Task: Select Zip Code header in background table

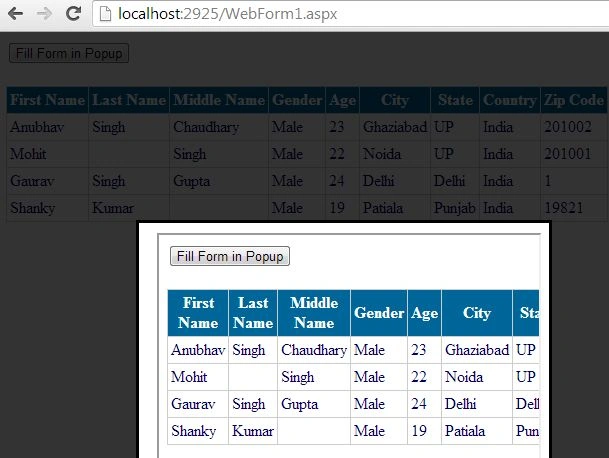Action: [x=574, y=100]
